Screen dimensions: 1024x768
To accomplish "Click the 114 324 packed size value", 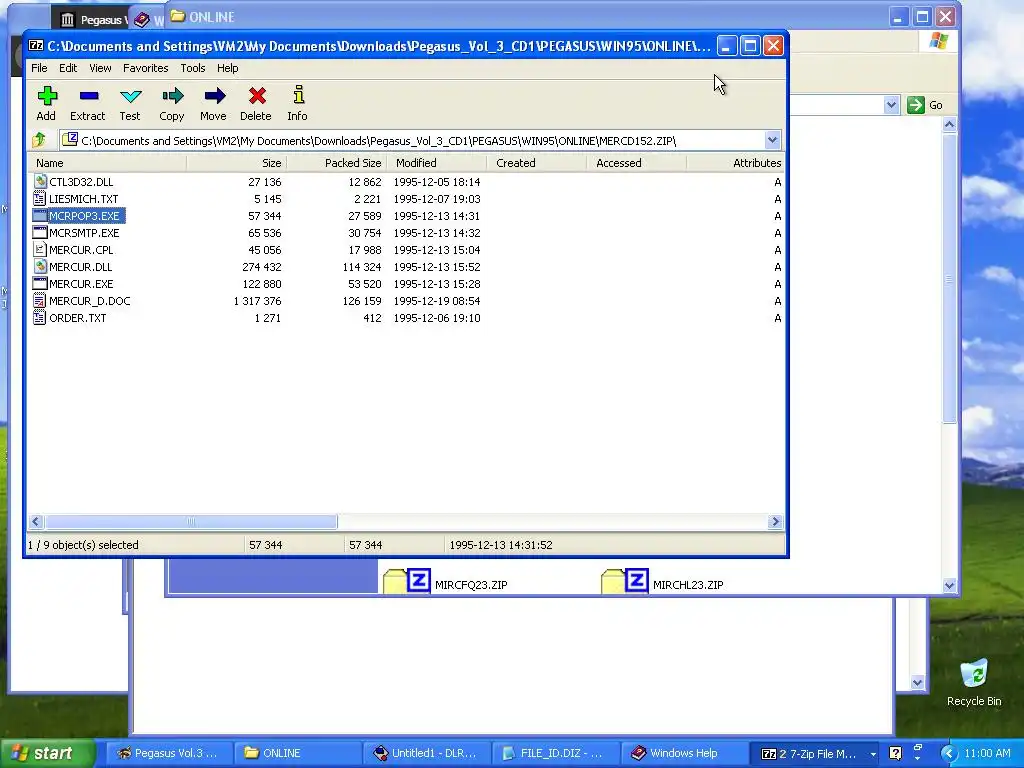I will pos(362,266).
